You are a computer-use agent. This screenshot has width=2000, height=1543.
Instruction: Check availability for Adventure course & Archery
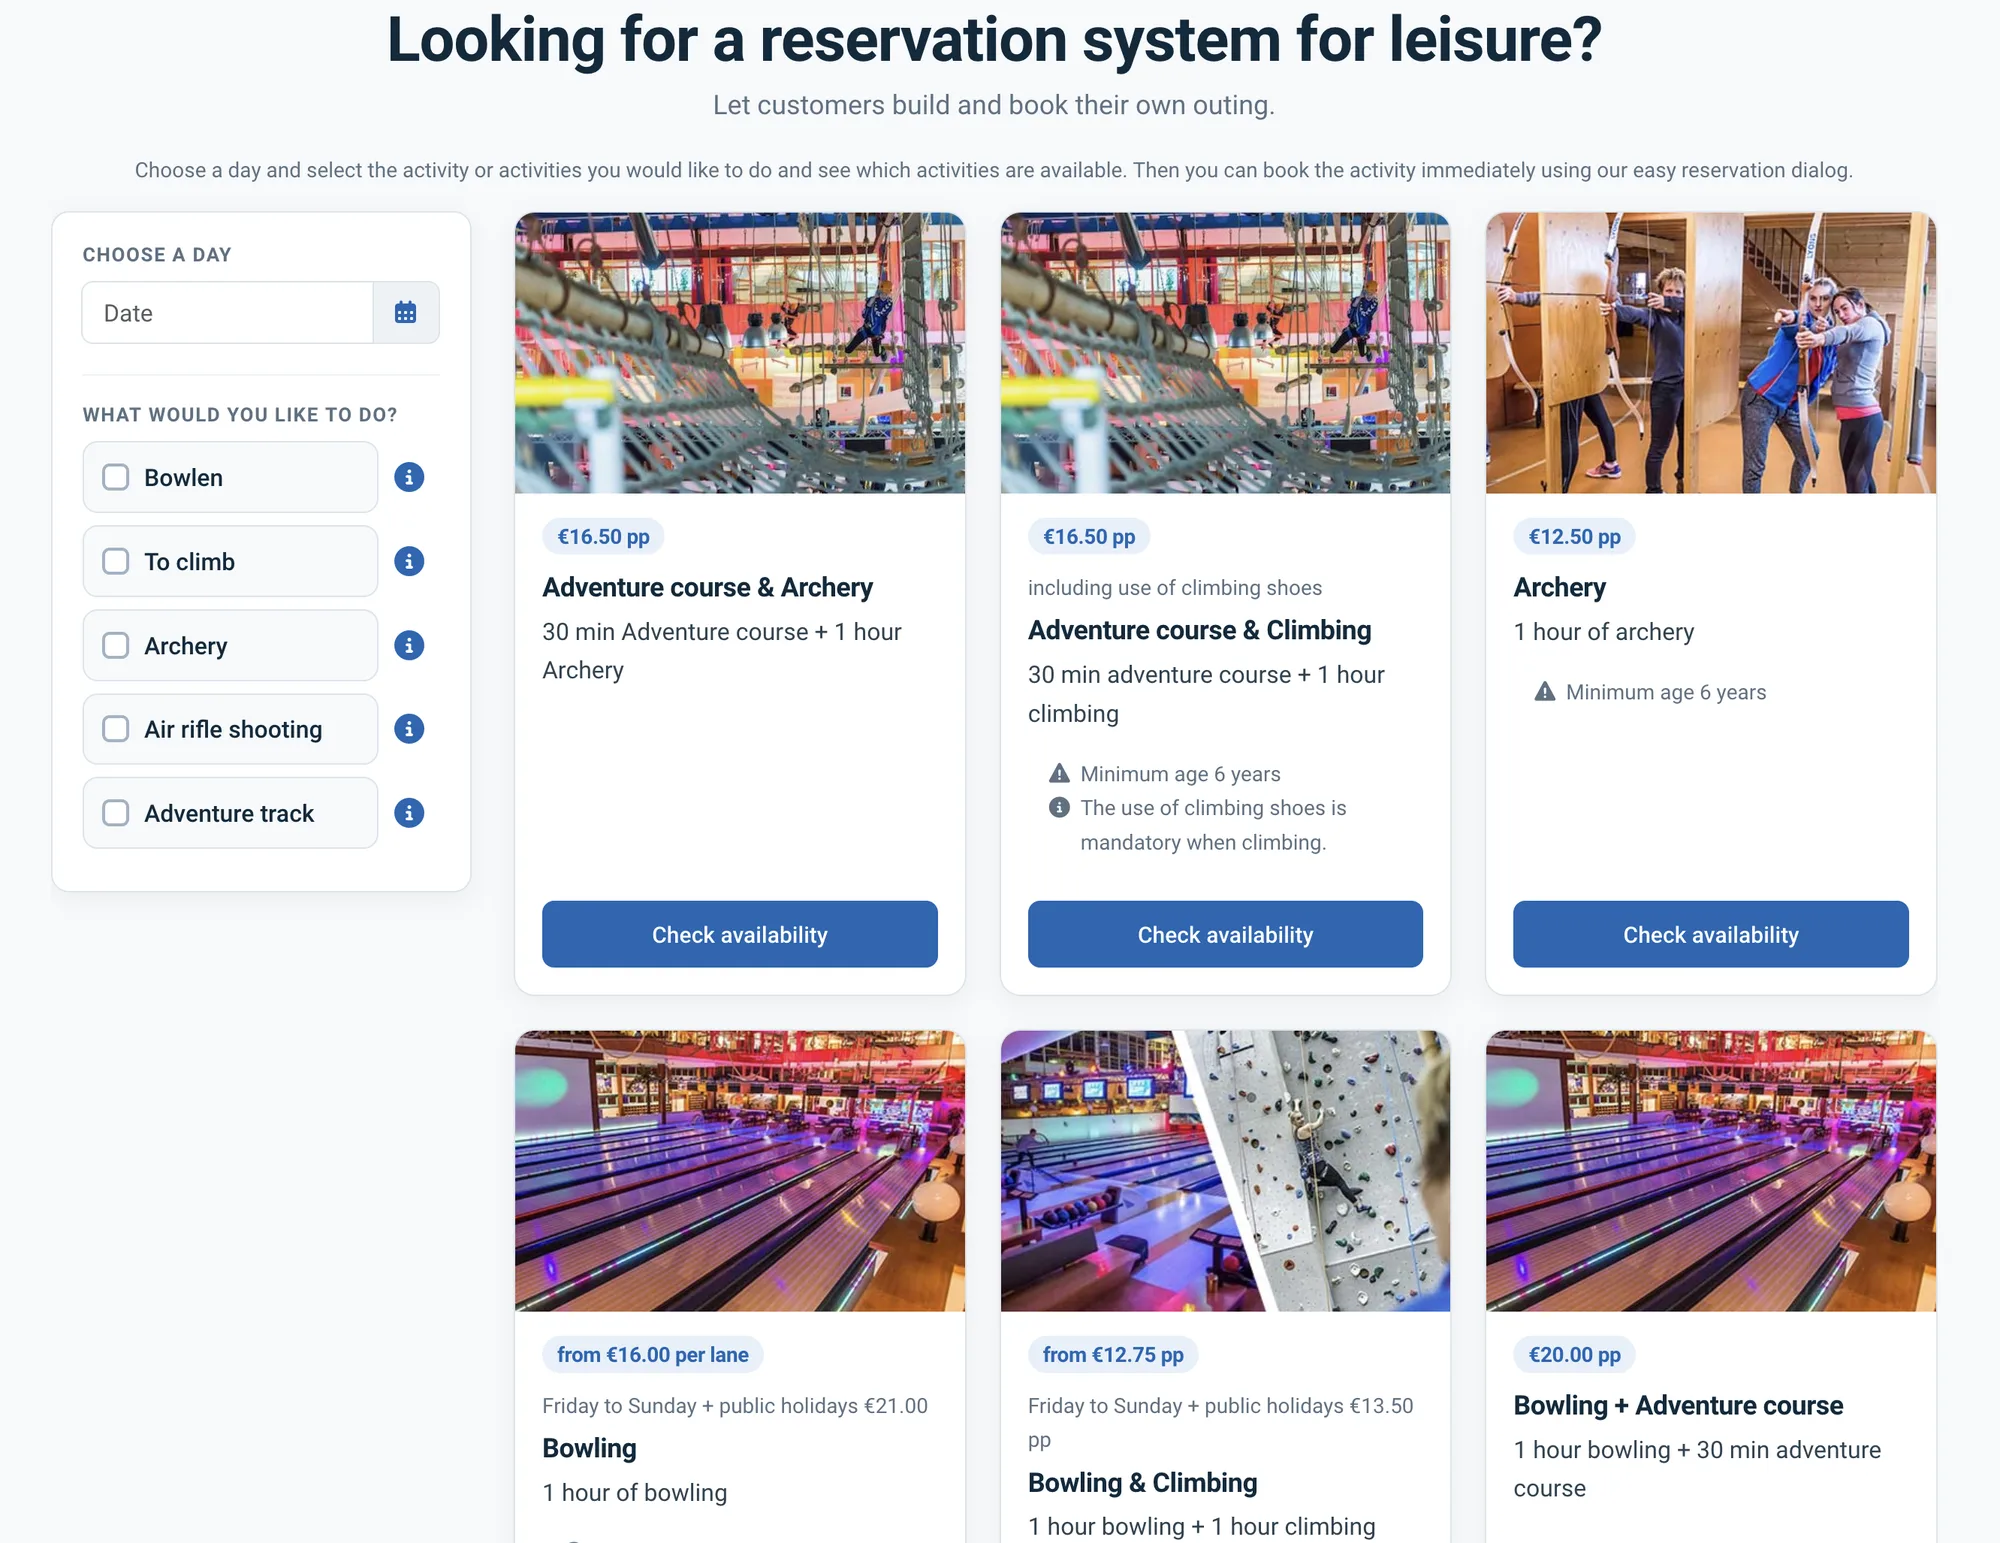coord(740,934)
